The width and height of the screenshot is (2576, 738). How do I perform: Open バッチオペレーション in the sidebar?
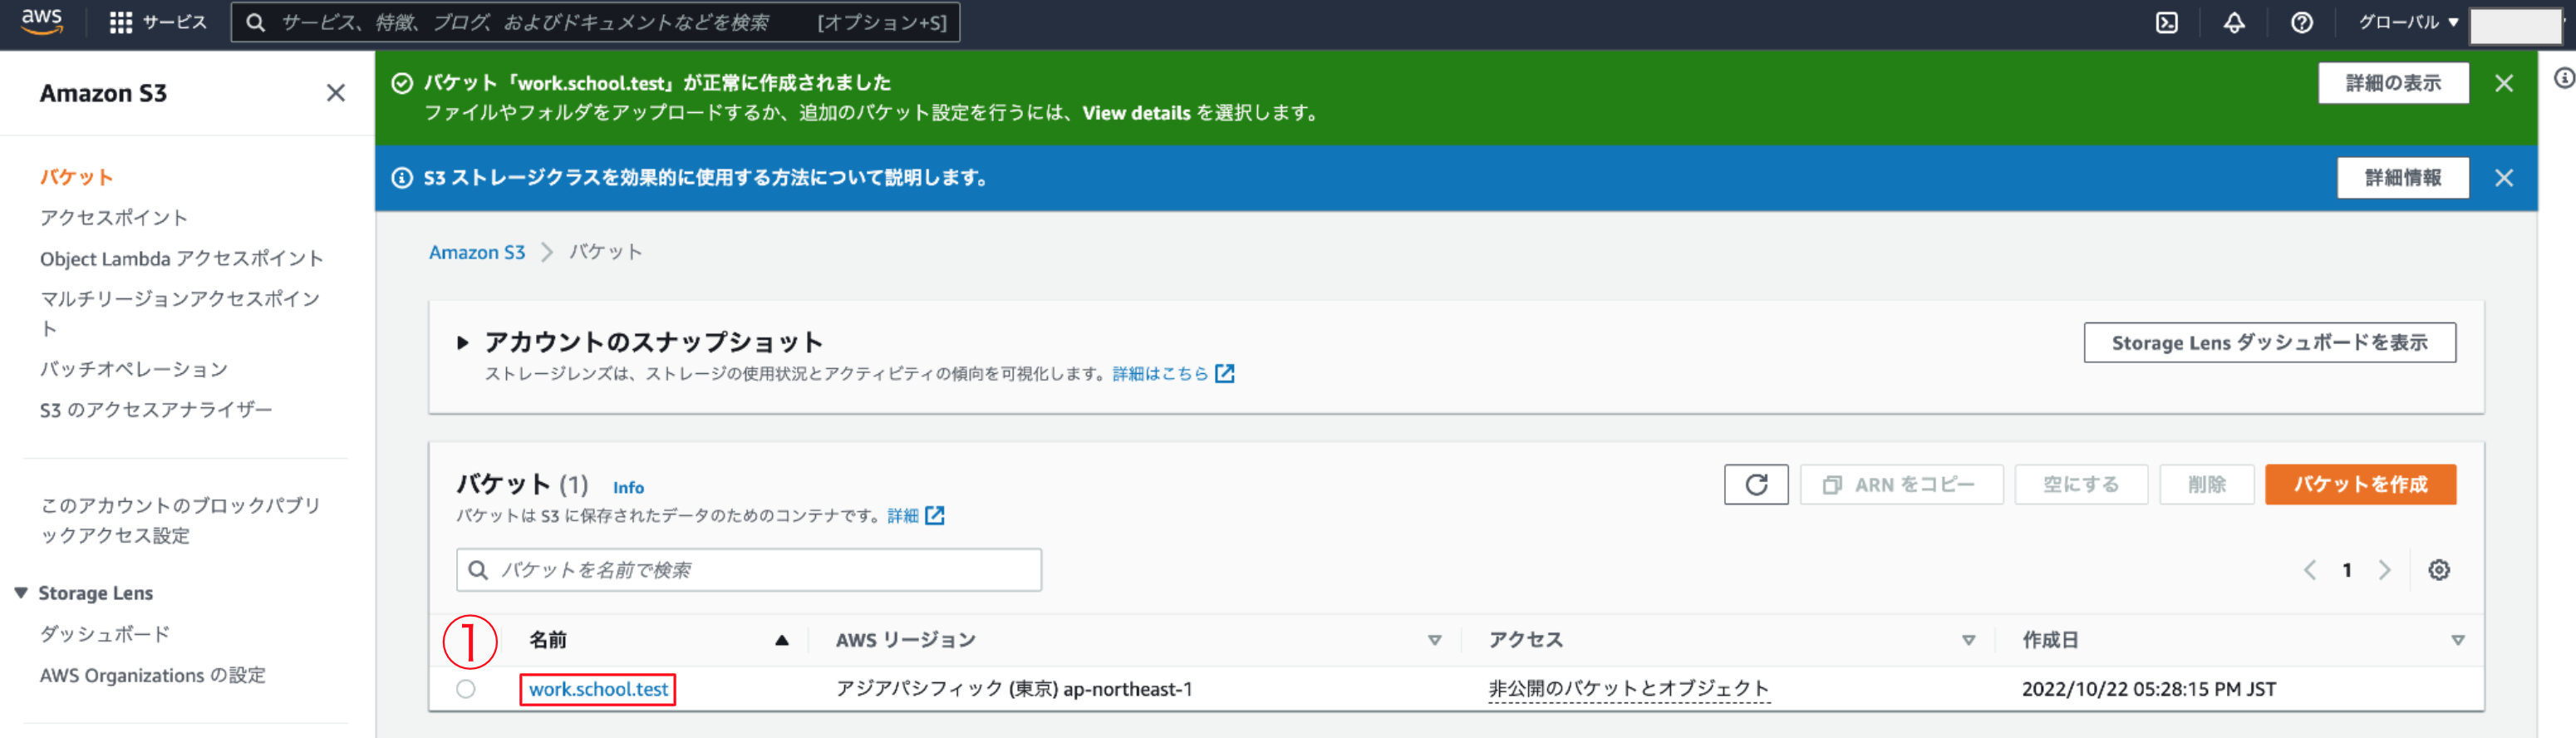point(134,369)
